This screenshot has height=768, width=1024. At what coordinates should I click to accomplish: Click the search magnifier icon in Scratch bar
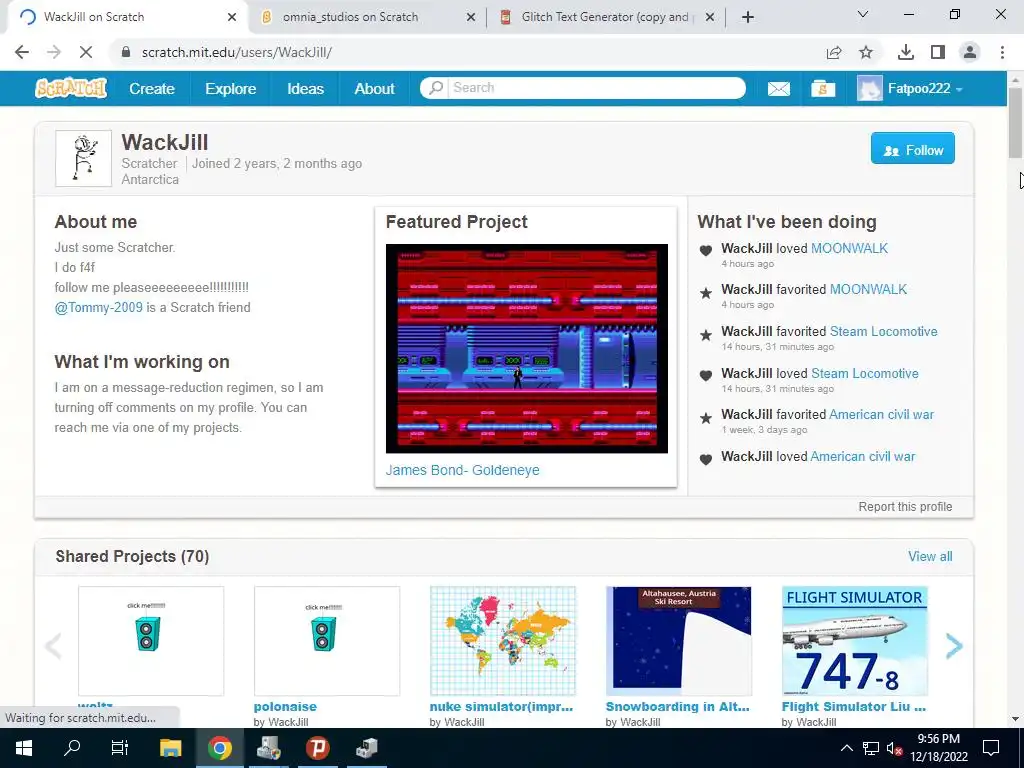pos(436,88)
